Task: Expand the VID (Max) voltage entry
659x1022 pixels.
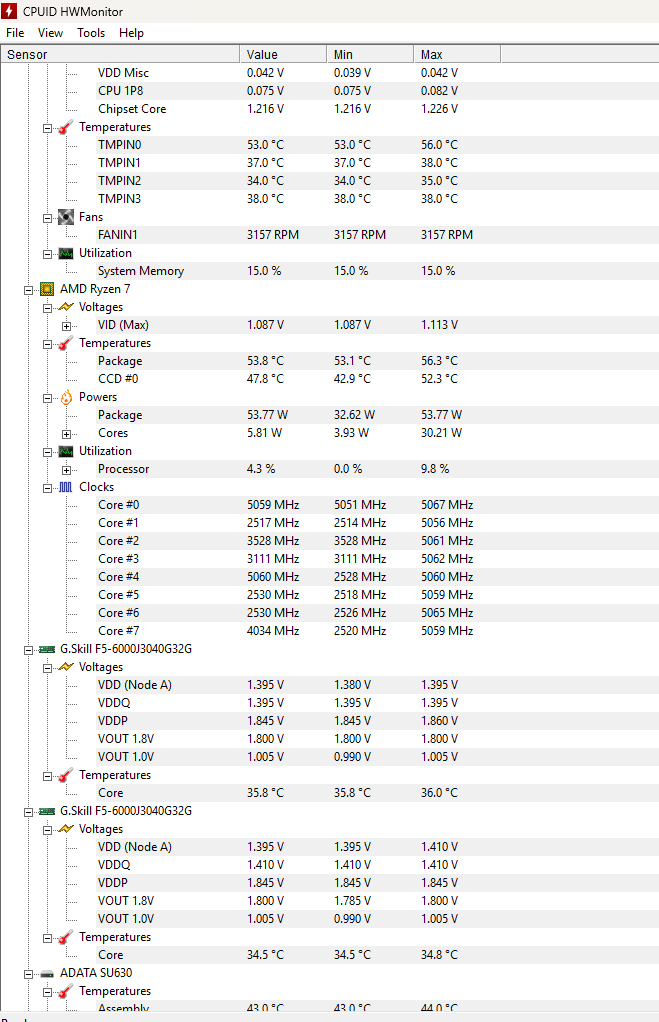Action: (66, 325)
